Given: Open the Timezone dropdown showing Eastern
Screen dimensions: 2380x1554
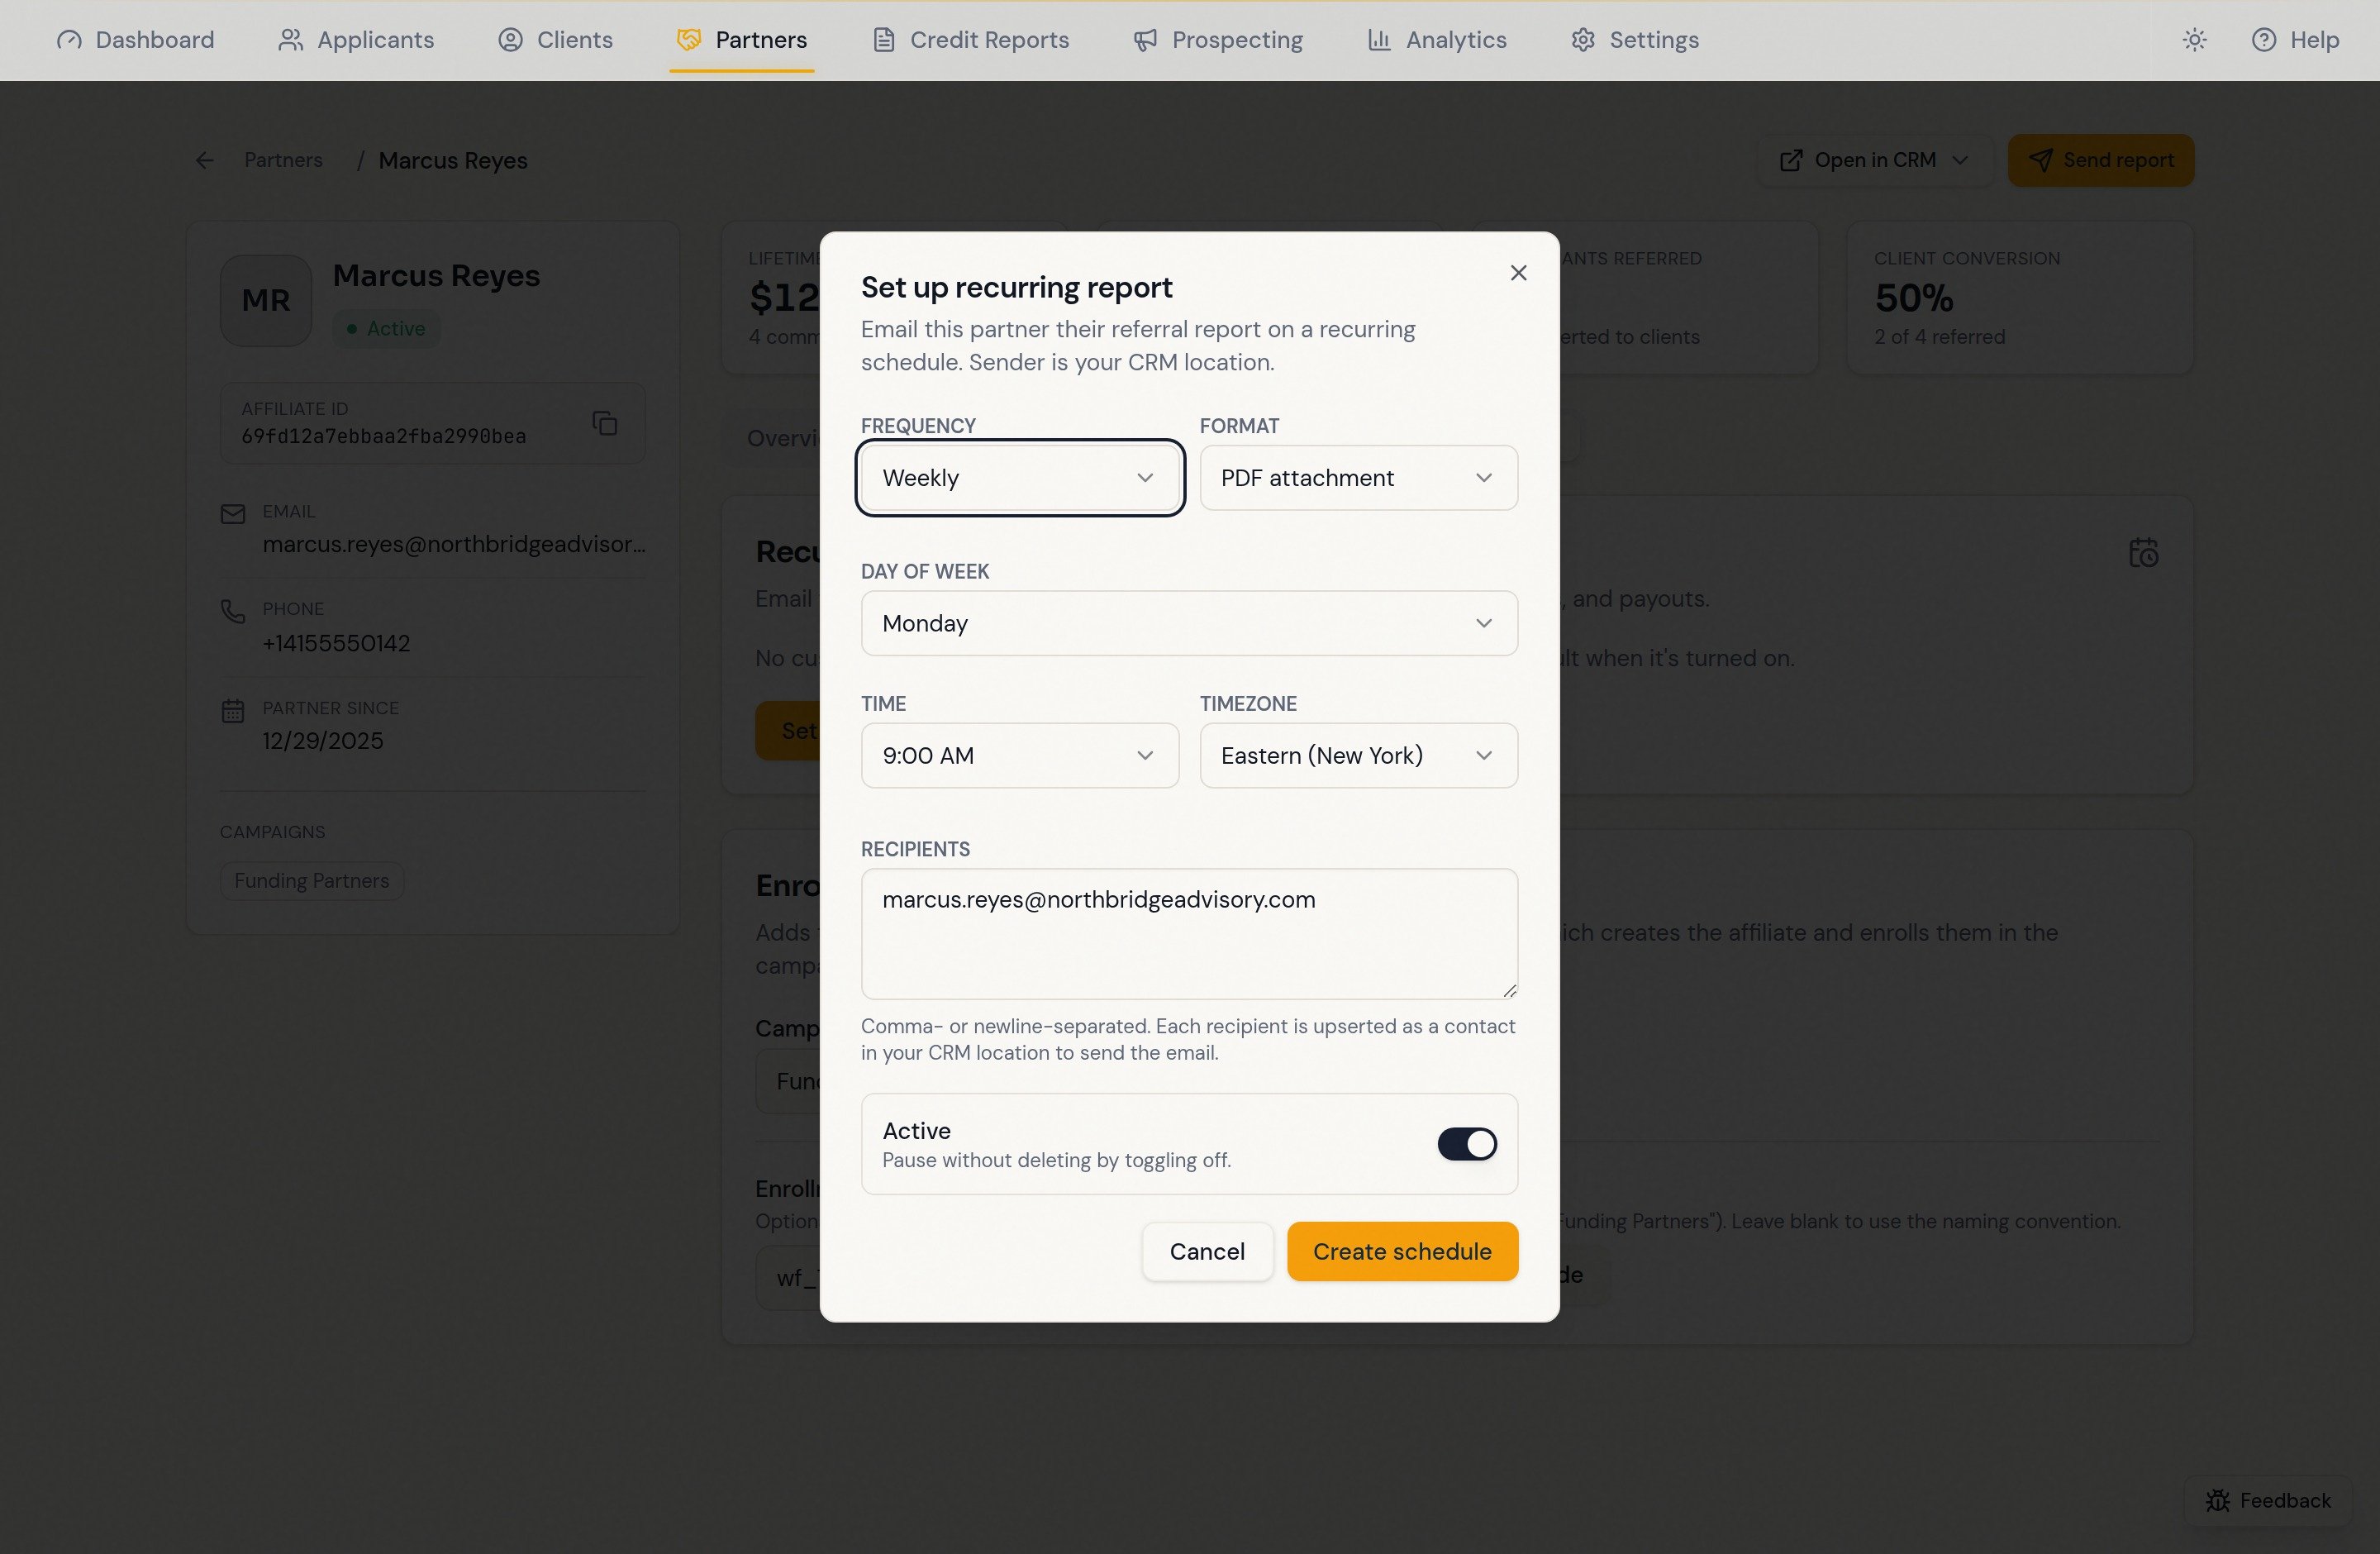Looking at the screenshot, I should point(1358,756).
